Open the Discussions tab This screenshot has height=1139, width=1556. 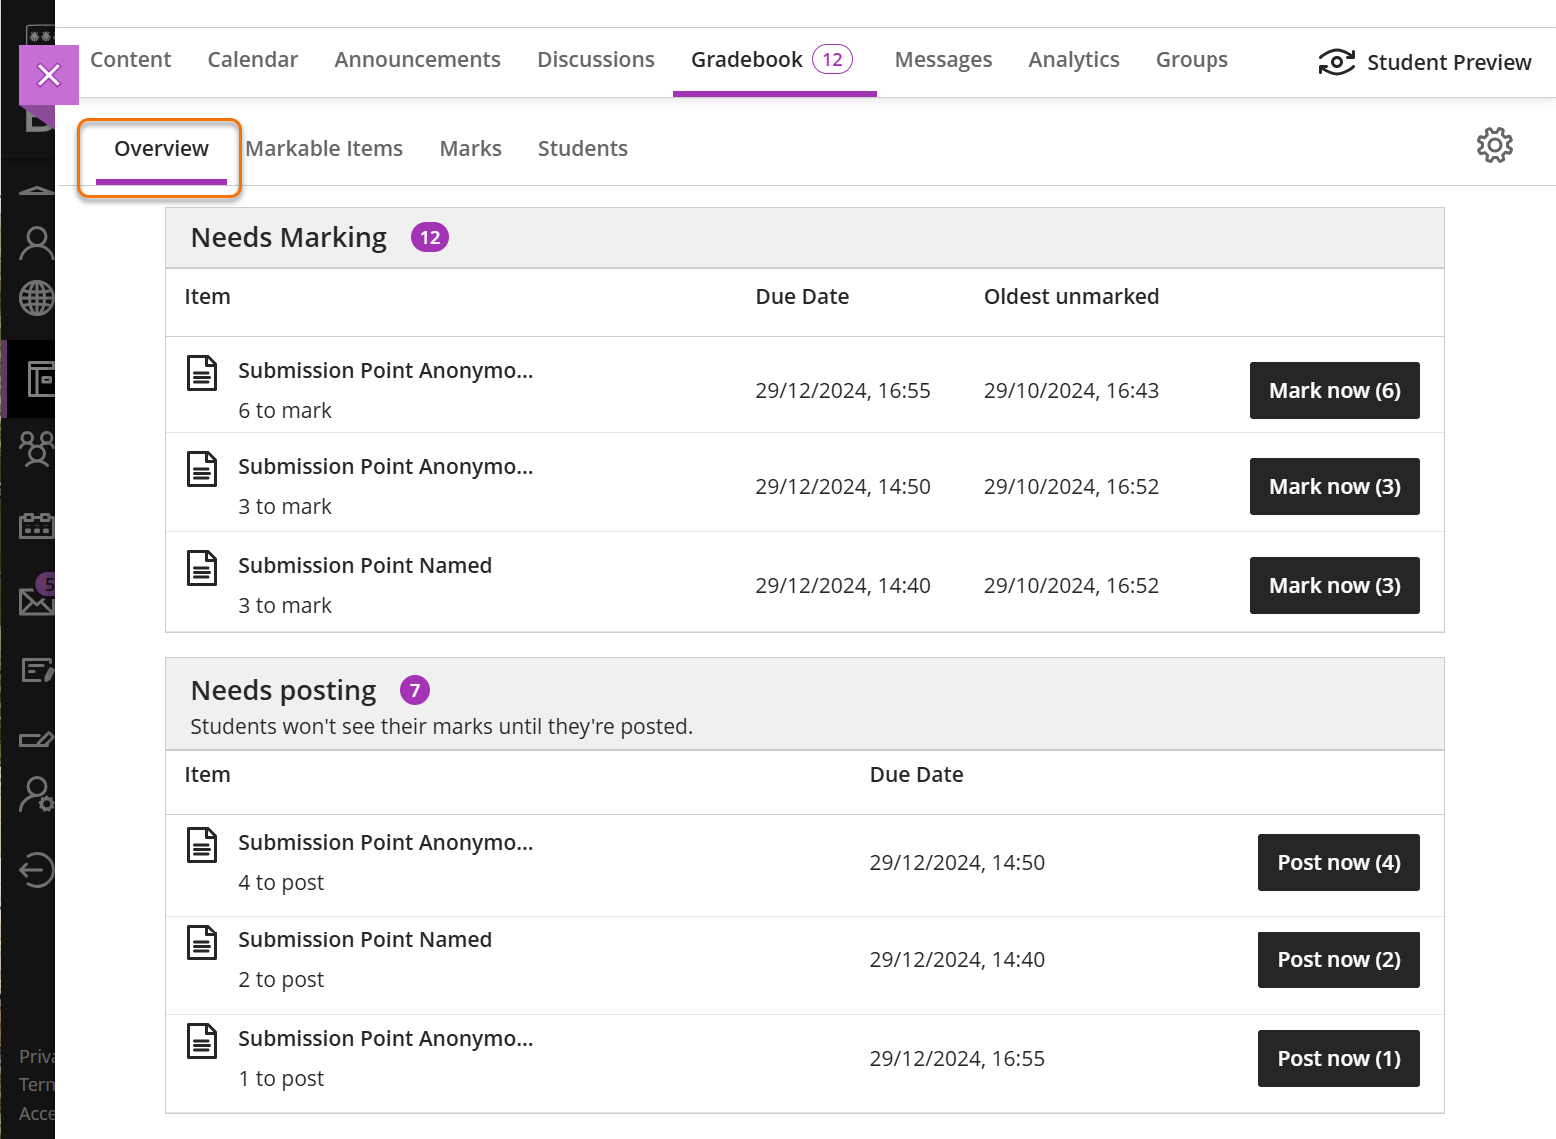595,60
